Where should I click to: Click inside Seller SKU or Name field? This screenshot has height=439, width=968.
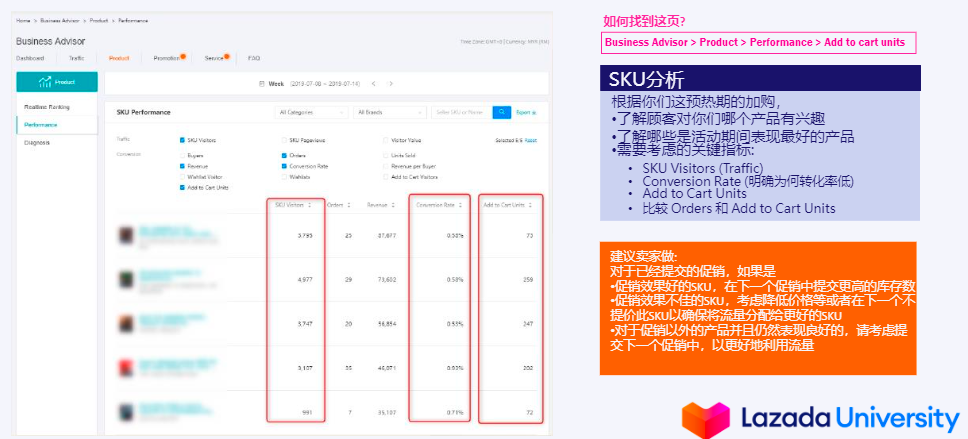click(461, 112)
